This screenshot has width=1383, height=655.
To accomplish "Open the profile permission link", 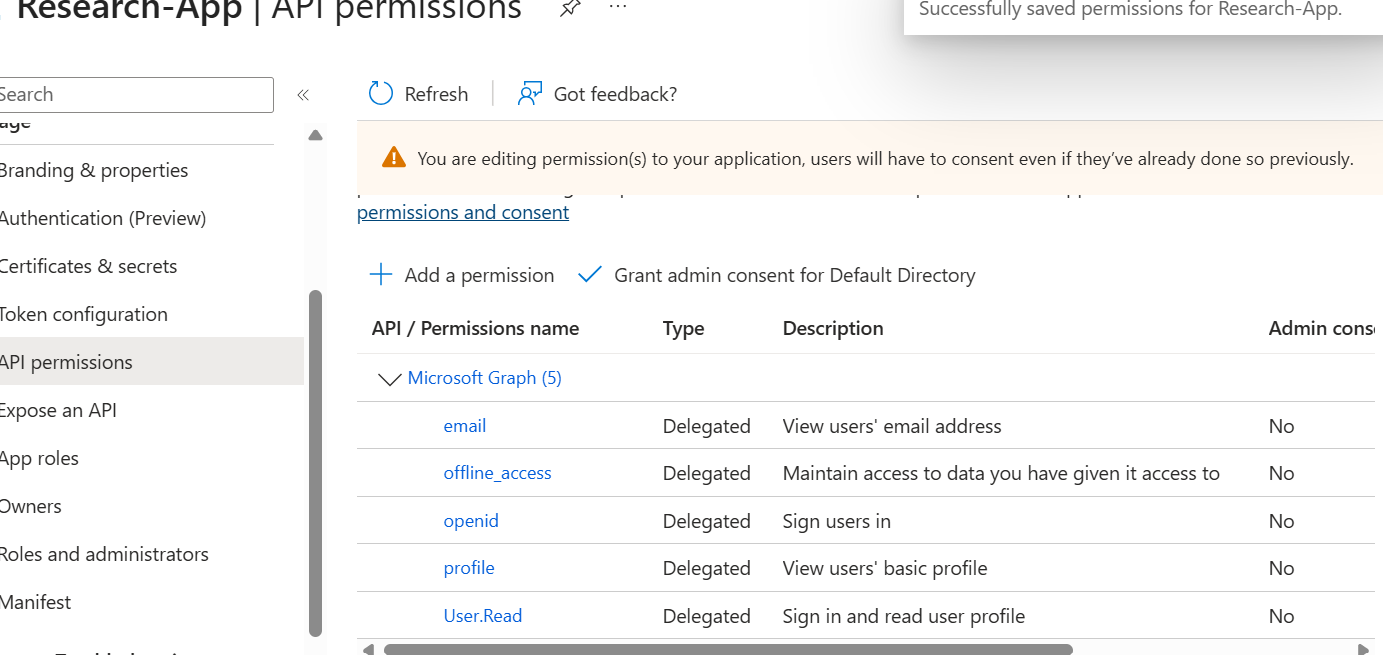I will 469,568.
